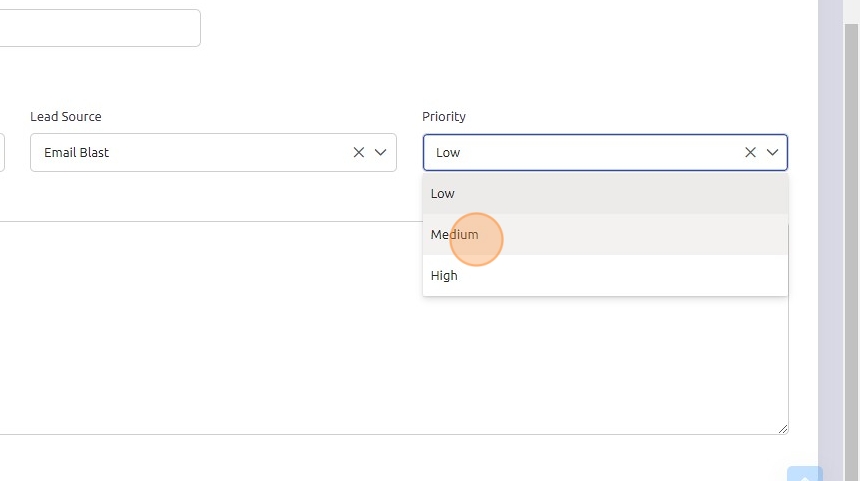This screenshot has width=860, height=481.
Task: Open the Email Blast combo box
Action: pyautogui.click(x=190, y=153)
